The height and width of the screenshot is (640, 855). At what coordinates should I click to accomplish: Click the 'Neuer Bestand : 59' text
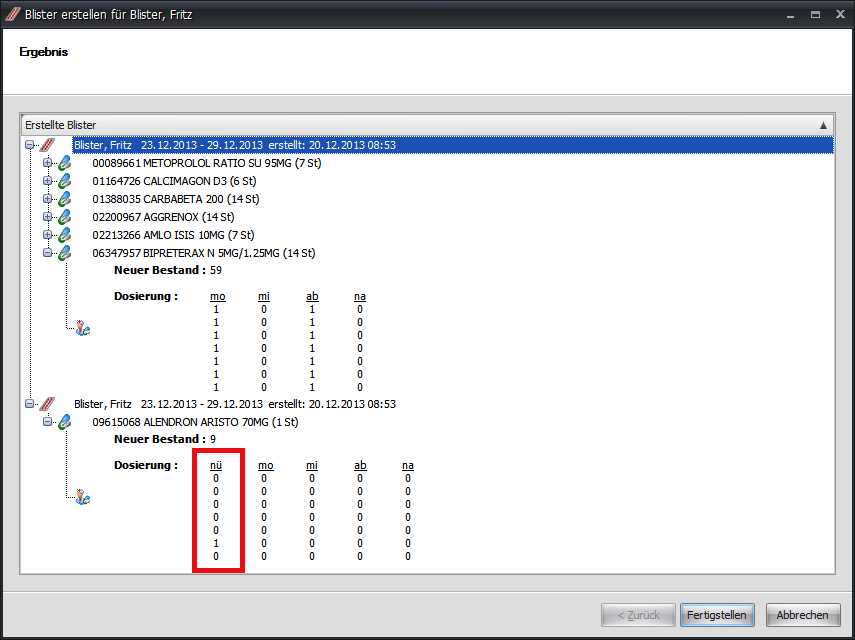168,270
